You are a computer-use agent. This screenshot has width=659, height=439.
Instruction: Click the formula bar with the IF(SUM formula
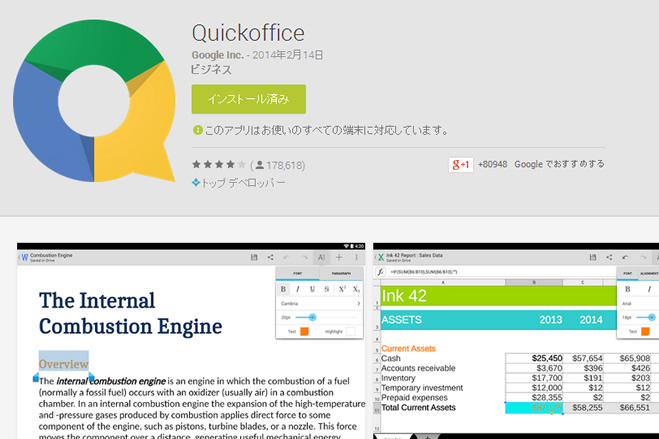(501, 272)
